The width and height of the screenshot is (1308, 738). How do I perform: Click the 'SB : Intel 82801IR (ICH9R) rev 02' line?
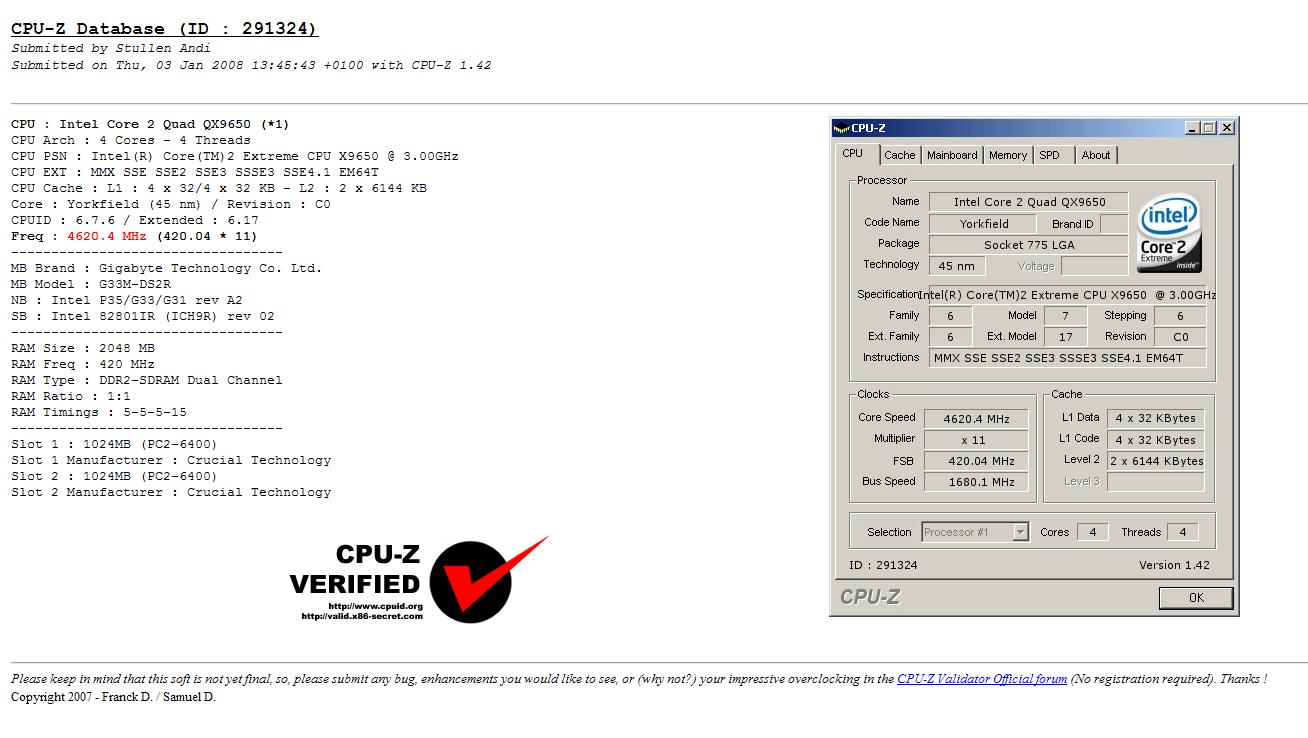point(143,316)
